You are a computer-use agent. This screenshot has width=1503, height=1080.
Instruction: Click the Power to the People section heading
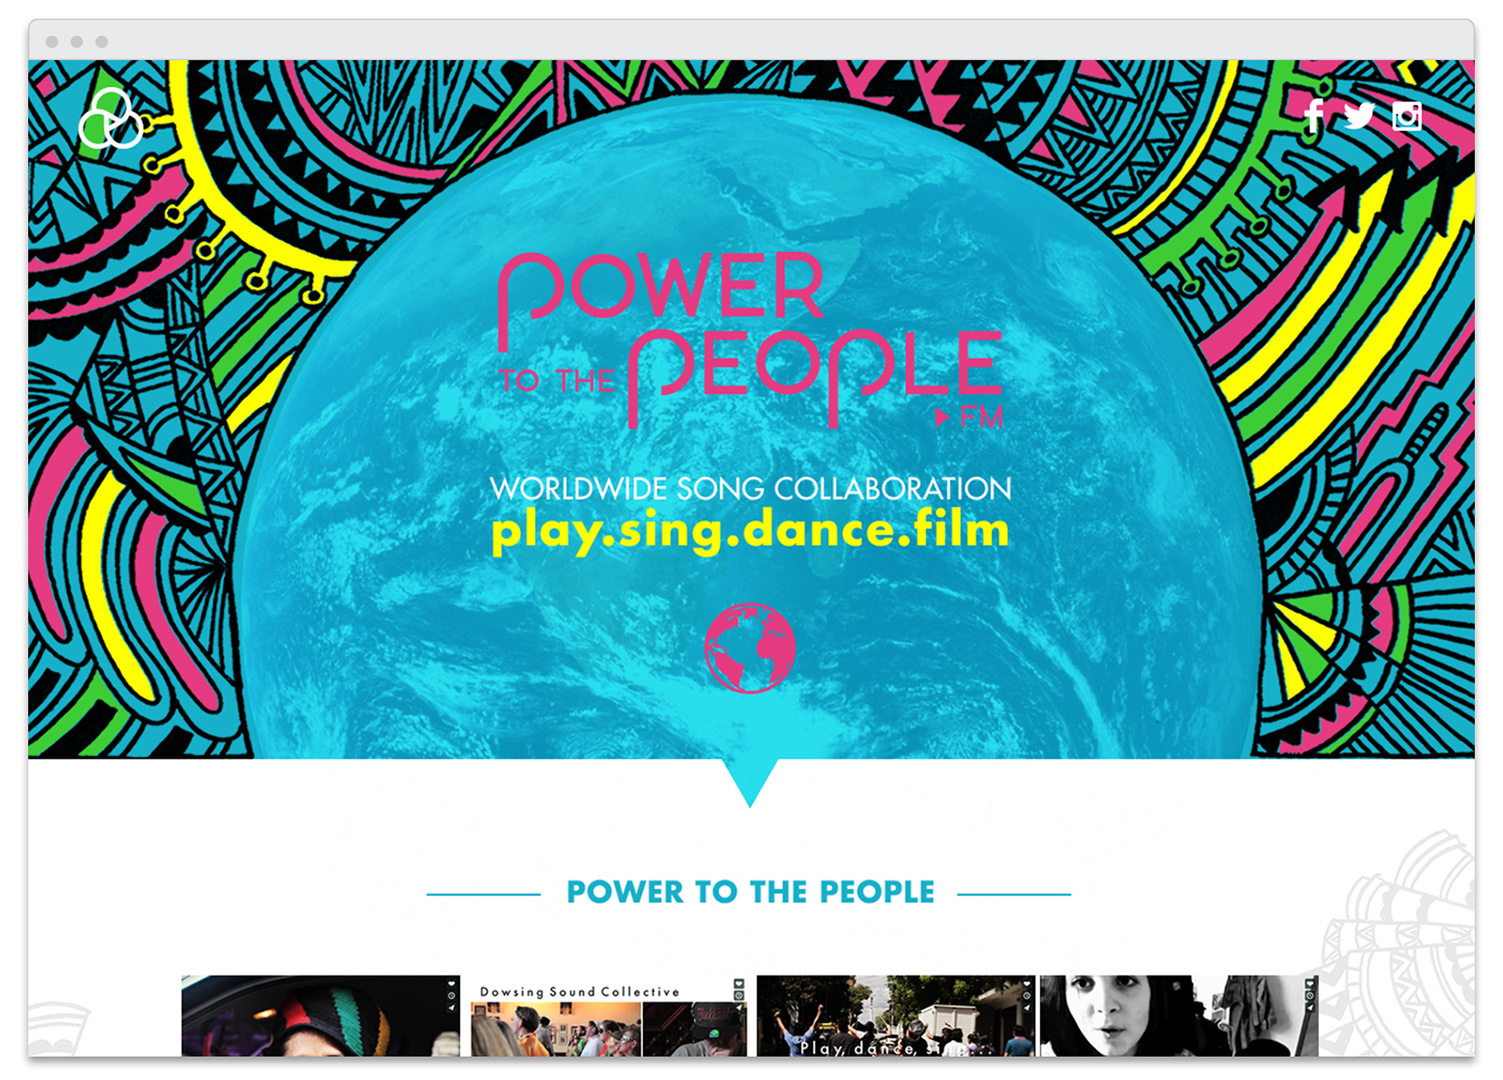750,892
